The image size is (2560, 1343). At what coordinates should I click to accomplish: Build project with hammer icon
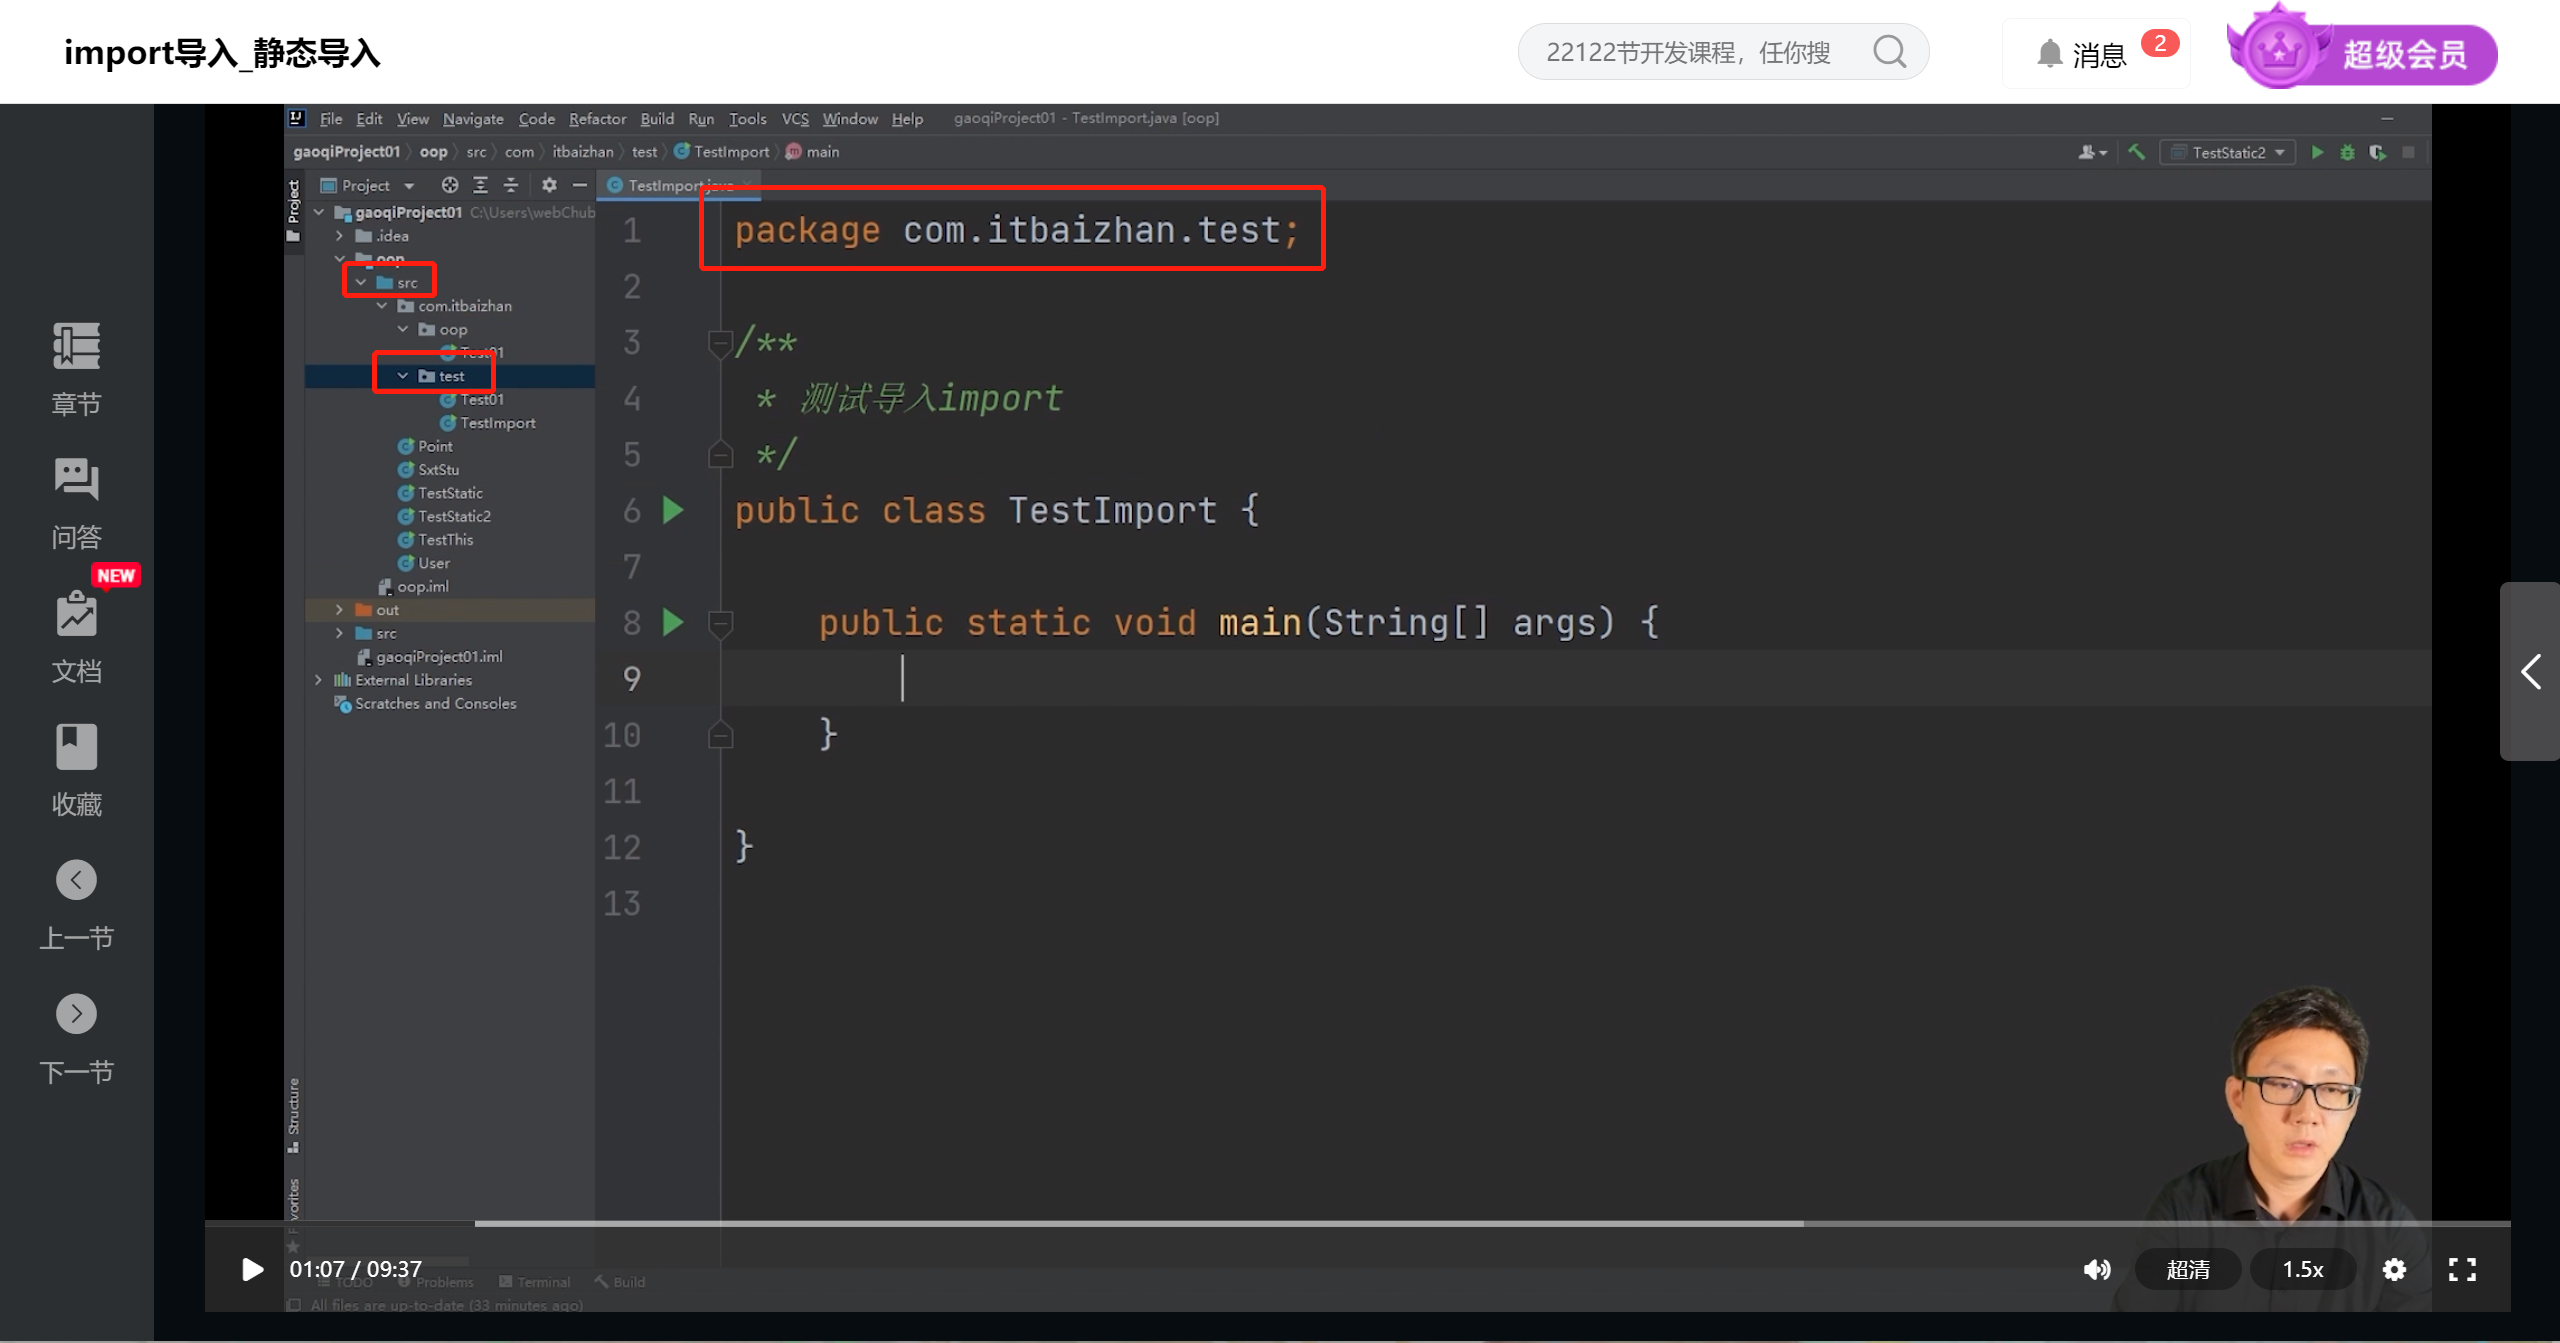coord(2136,152)
